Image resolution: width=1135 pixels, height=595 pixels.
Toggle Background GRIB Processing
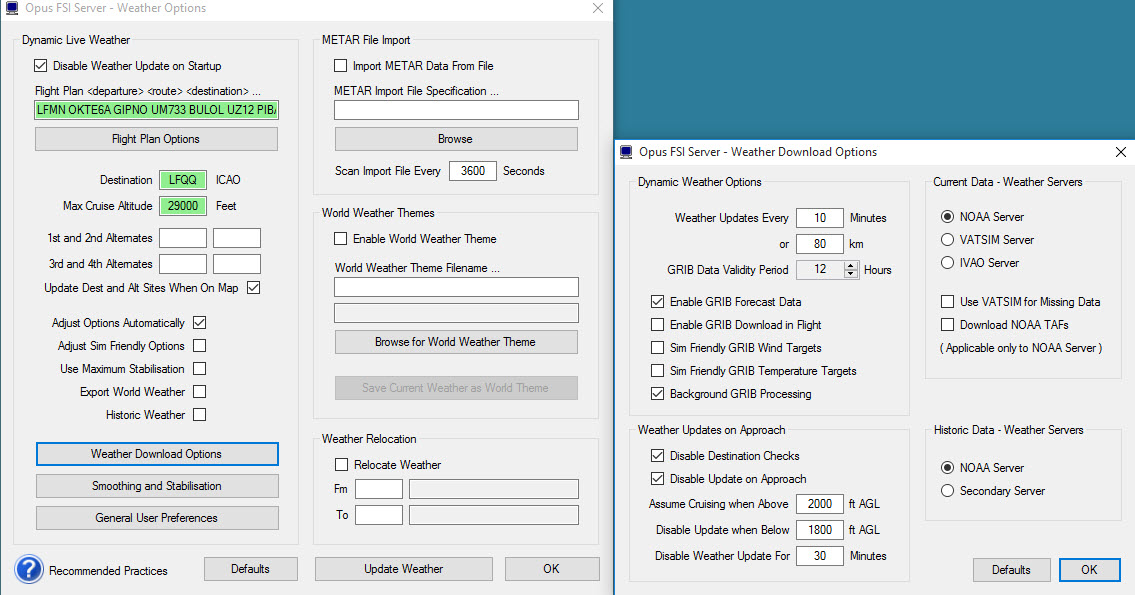point(657,394)
